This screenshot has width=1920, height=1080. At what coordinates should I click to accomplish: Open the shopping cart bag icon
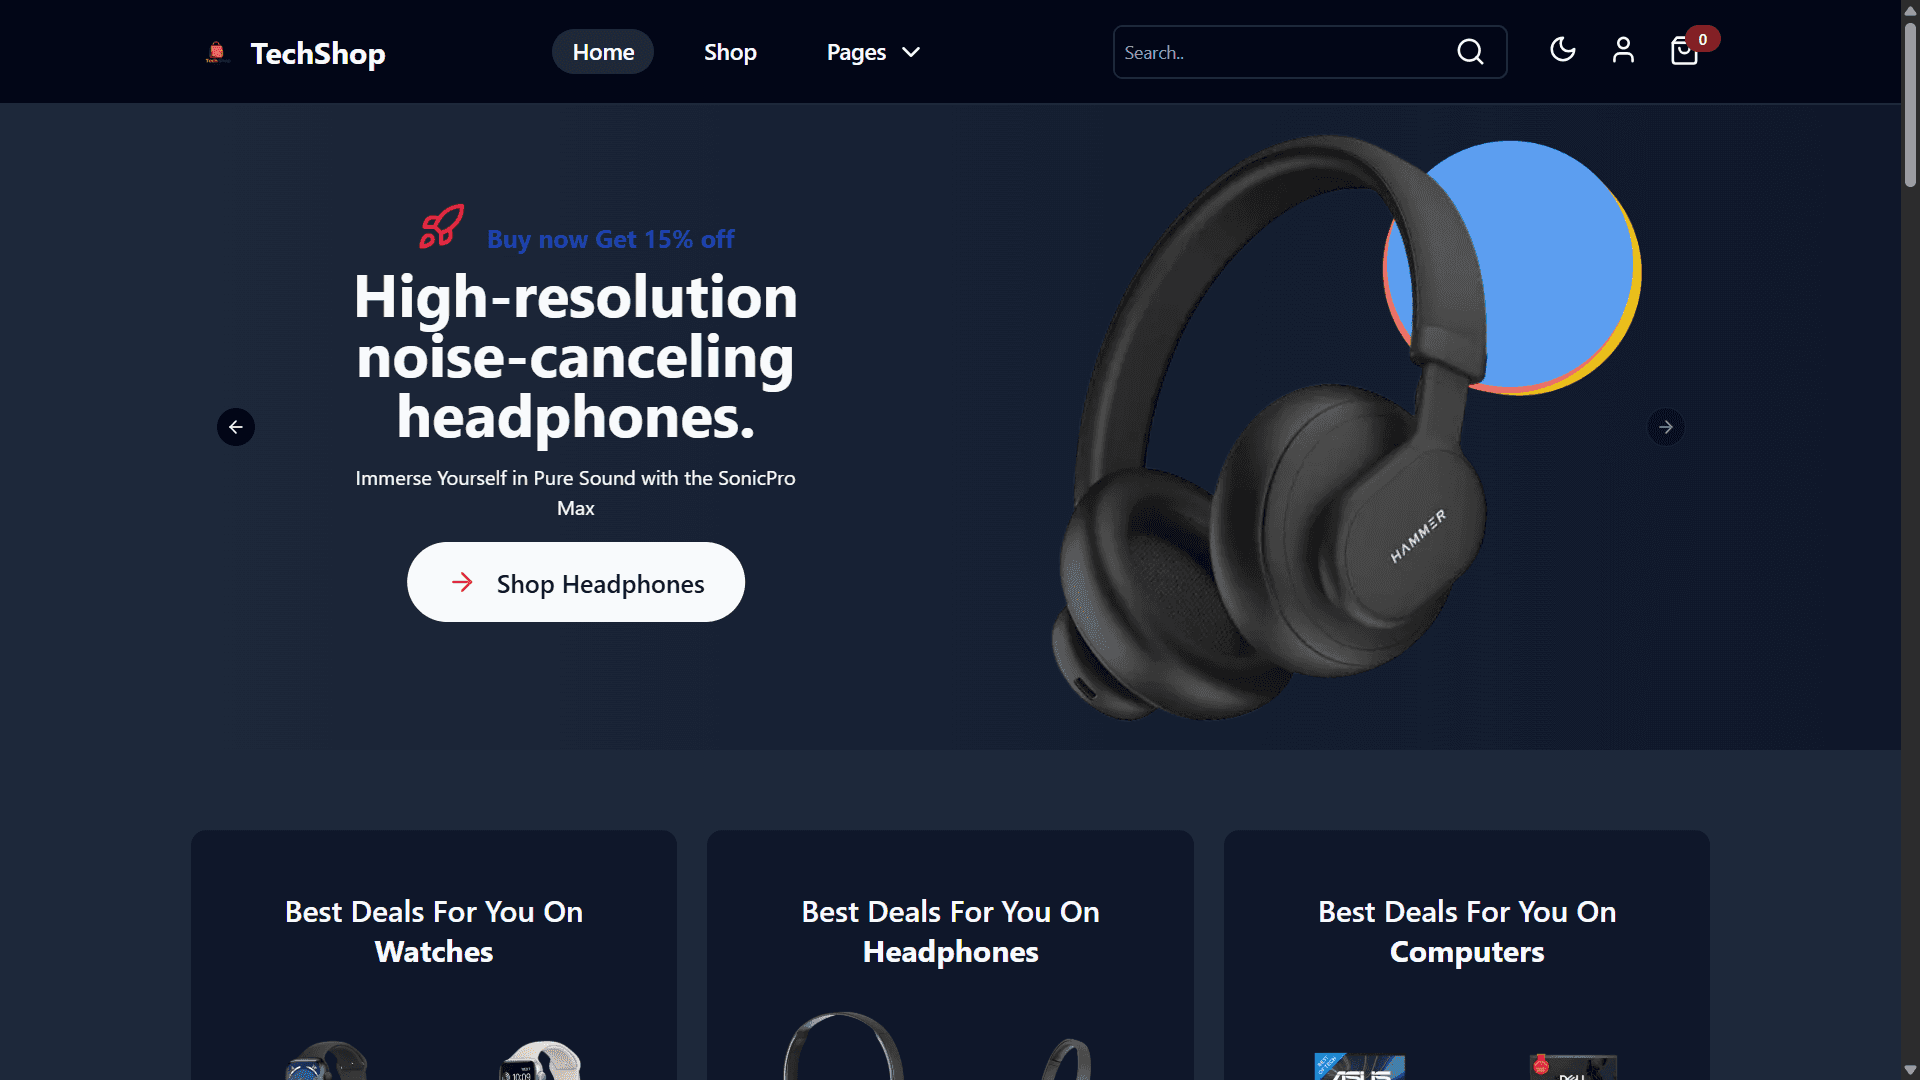[x=1684, y=51]
